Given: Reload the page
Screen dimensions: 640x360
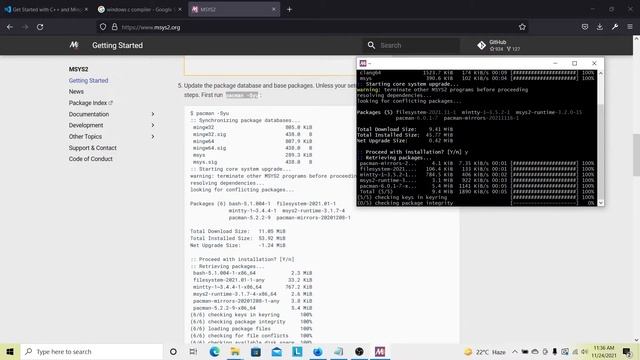Looking at the screenshot, I should point(40,27).
